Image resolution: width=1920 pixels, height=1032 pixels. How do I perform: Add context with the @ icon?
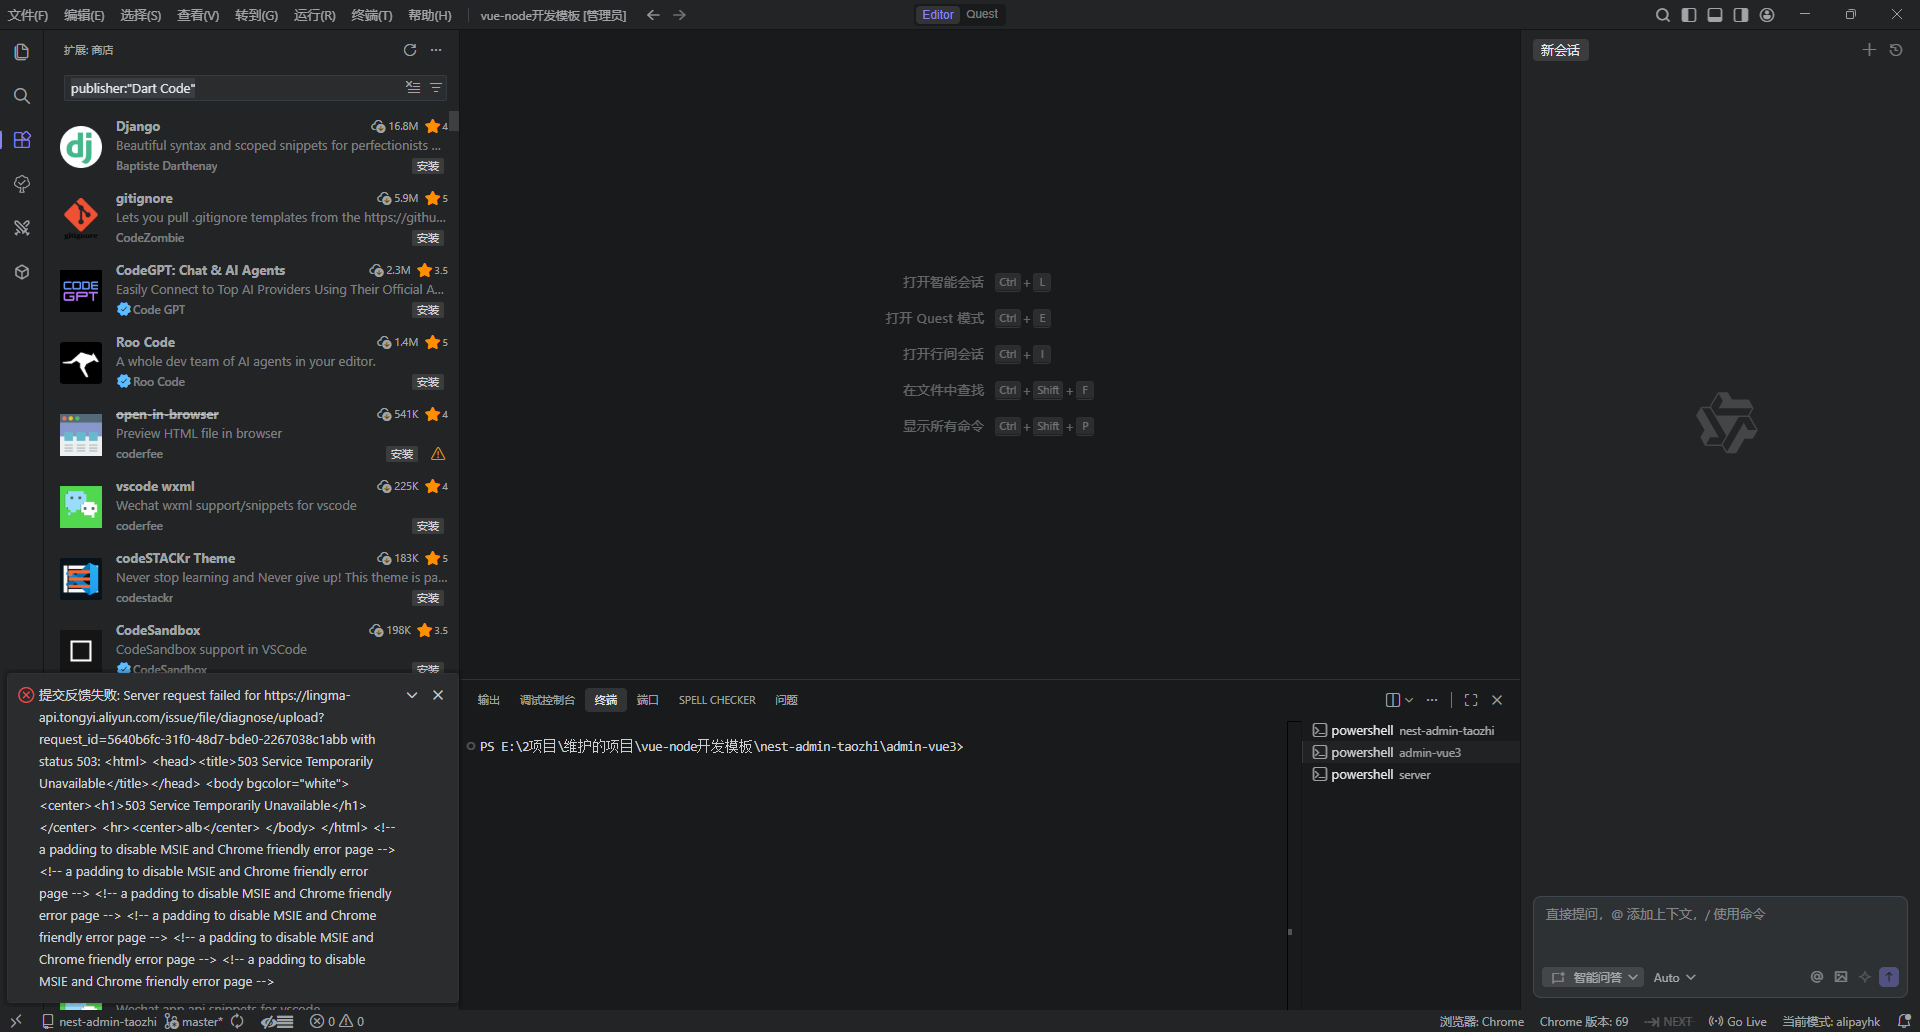(x=1817, y=977)
